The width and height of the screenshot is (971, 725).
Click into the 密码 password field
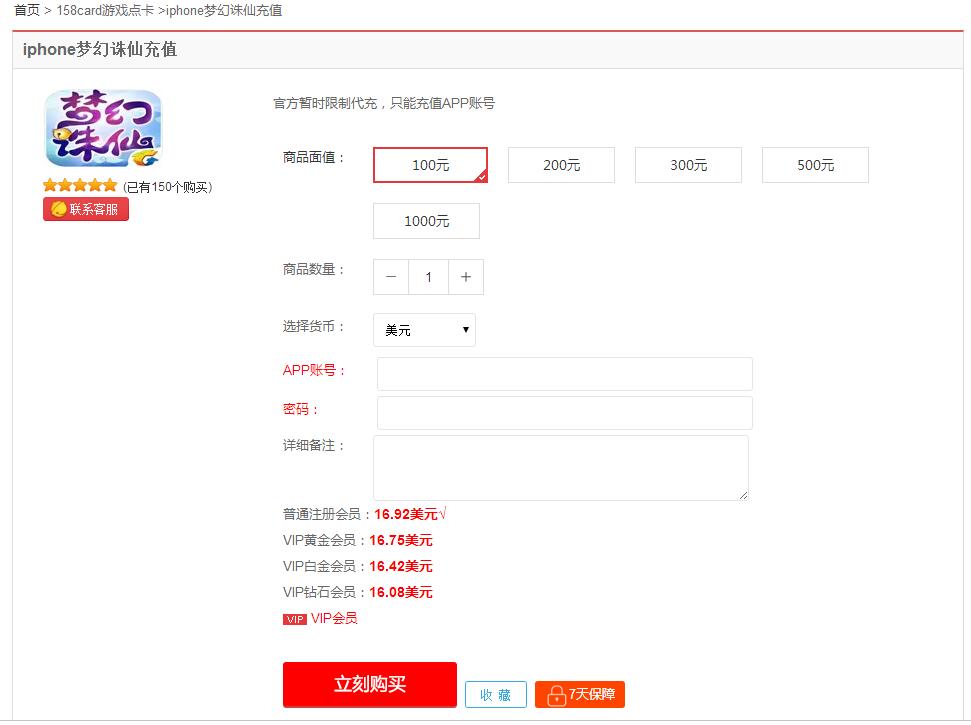click(564, 412)
